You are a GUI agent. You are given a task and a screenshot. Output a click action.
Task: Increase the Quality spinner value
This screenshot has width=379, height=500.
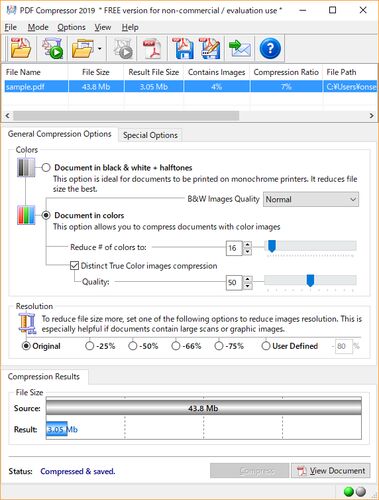click(x=247, y=279)
